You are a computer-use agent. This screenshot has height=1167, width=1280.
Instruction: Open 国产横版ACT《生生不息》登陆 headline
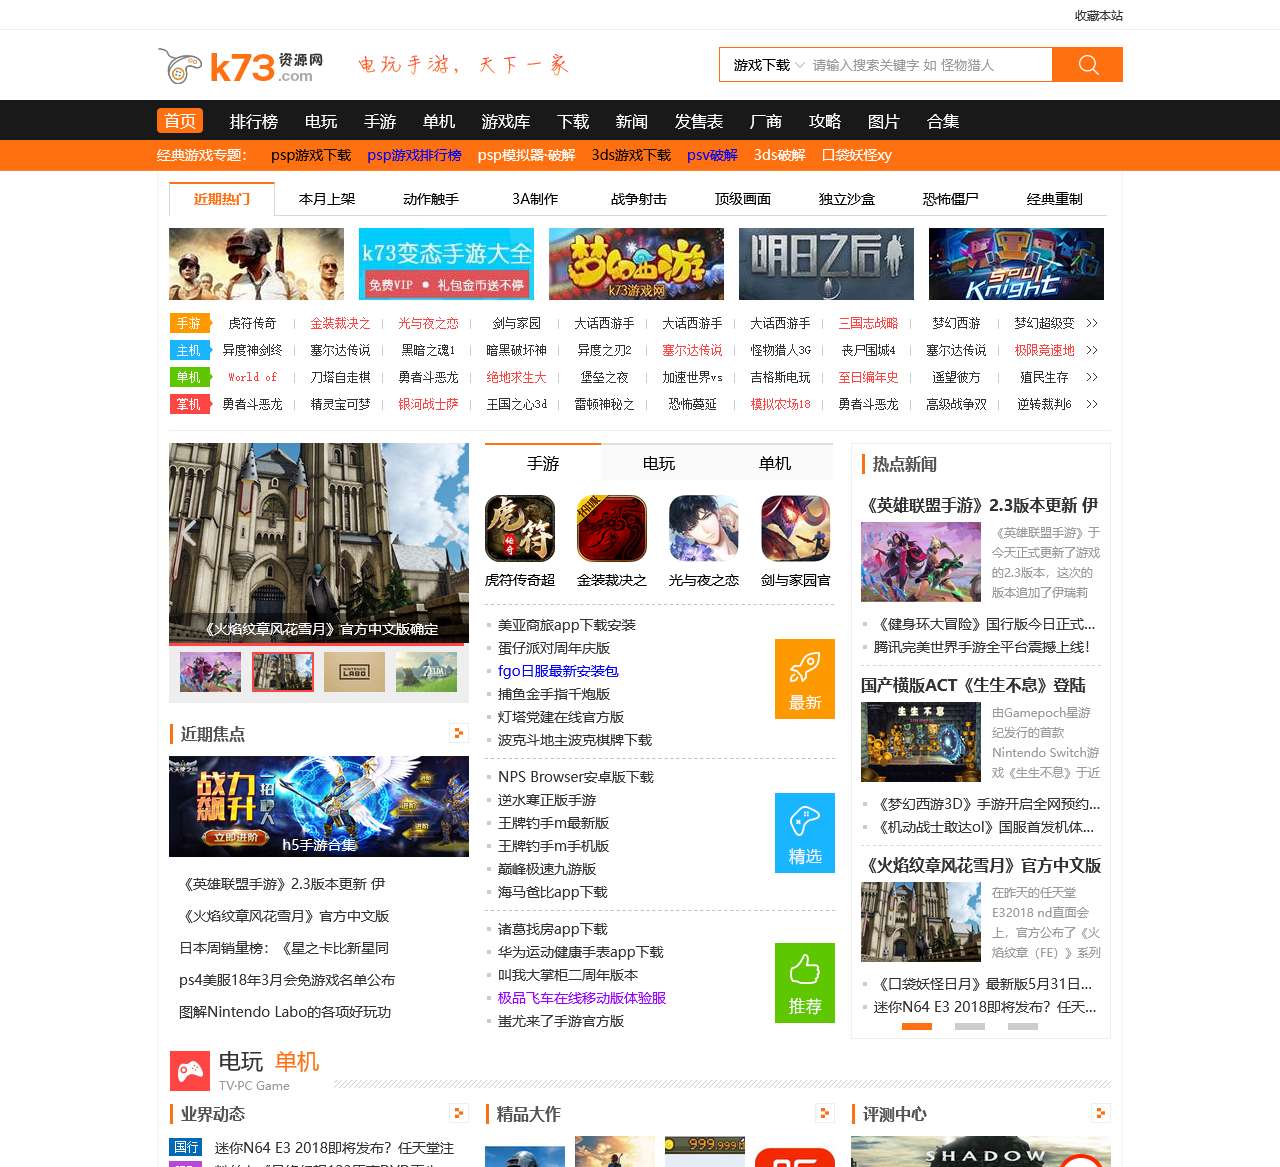(x=973, y=685)
